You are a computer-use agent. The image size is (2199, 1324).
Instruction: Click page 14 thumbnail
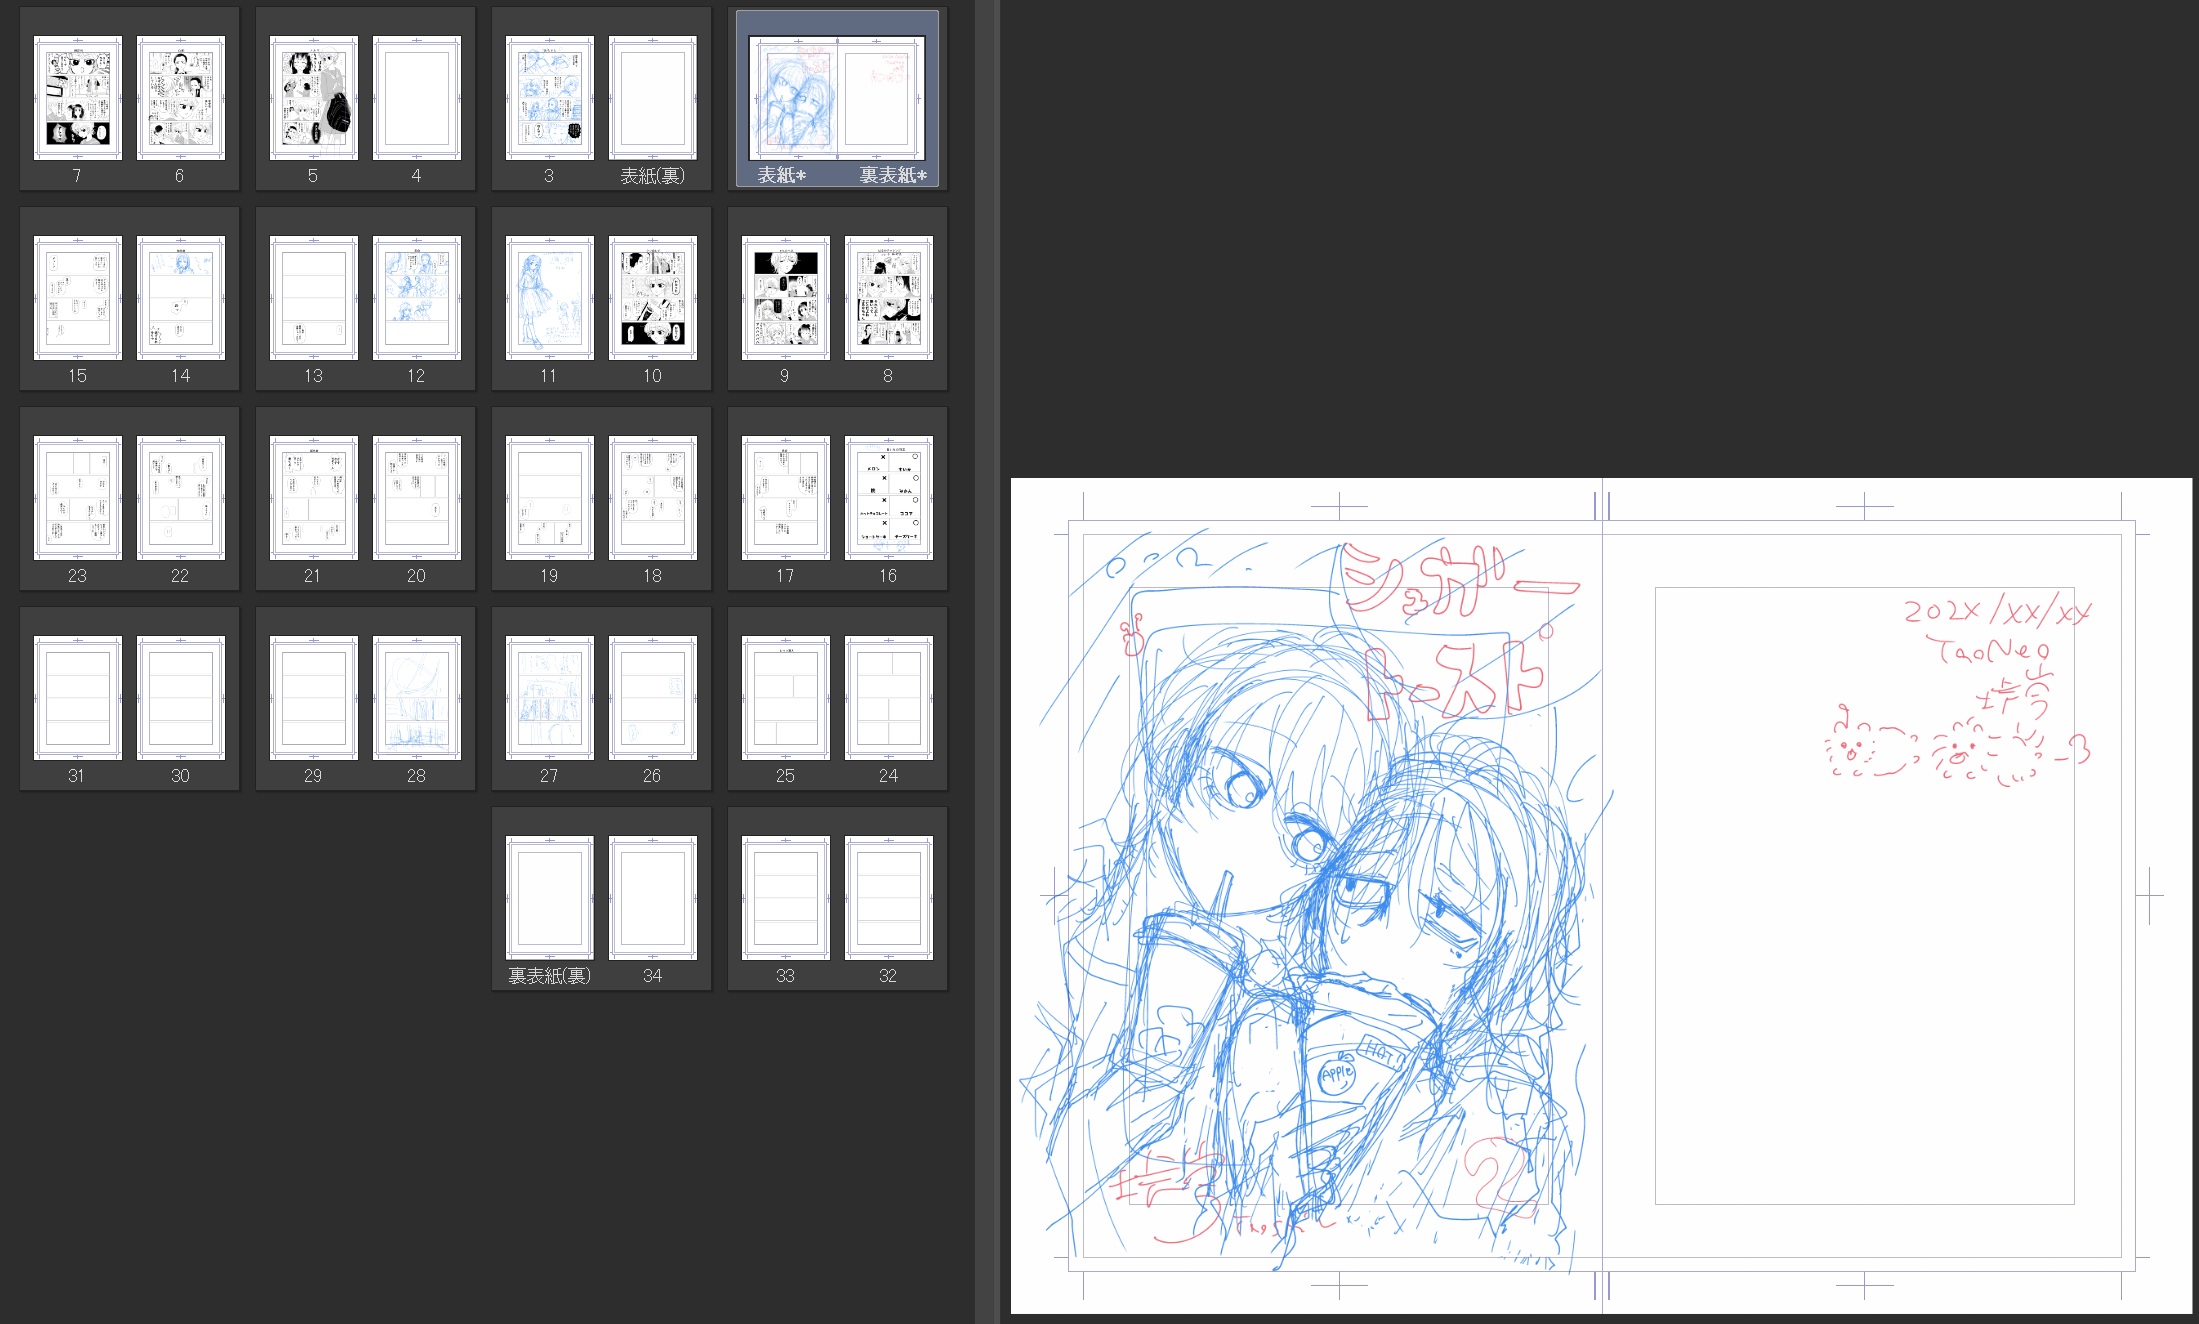[181, 298]
